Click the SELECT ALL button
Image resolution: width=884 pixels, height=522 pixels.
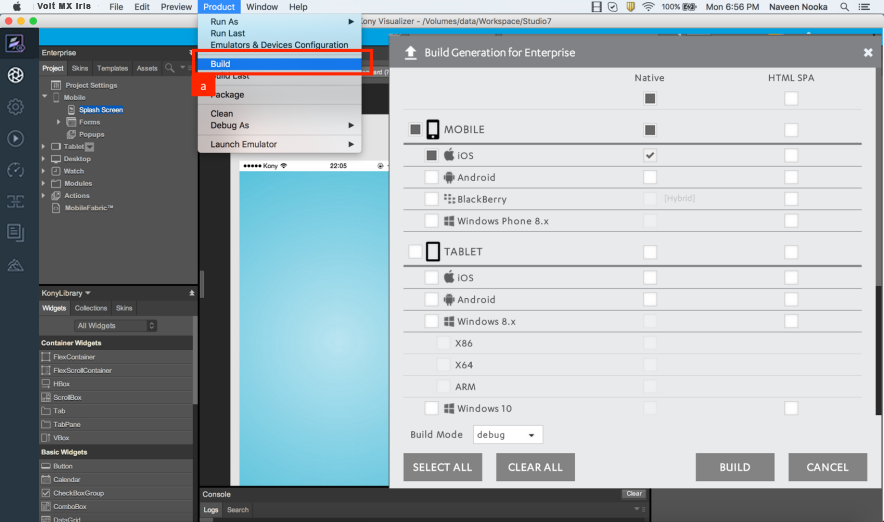click(443, 467)
